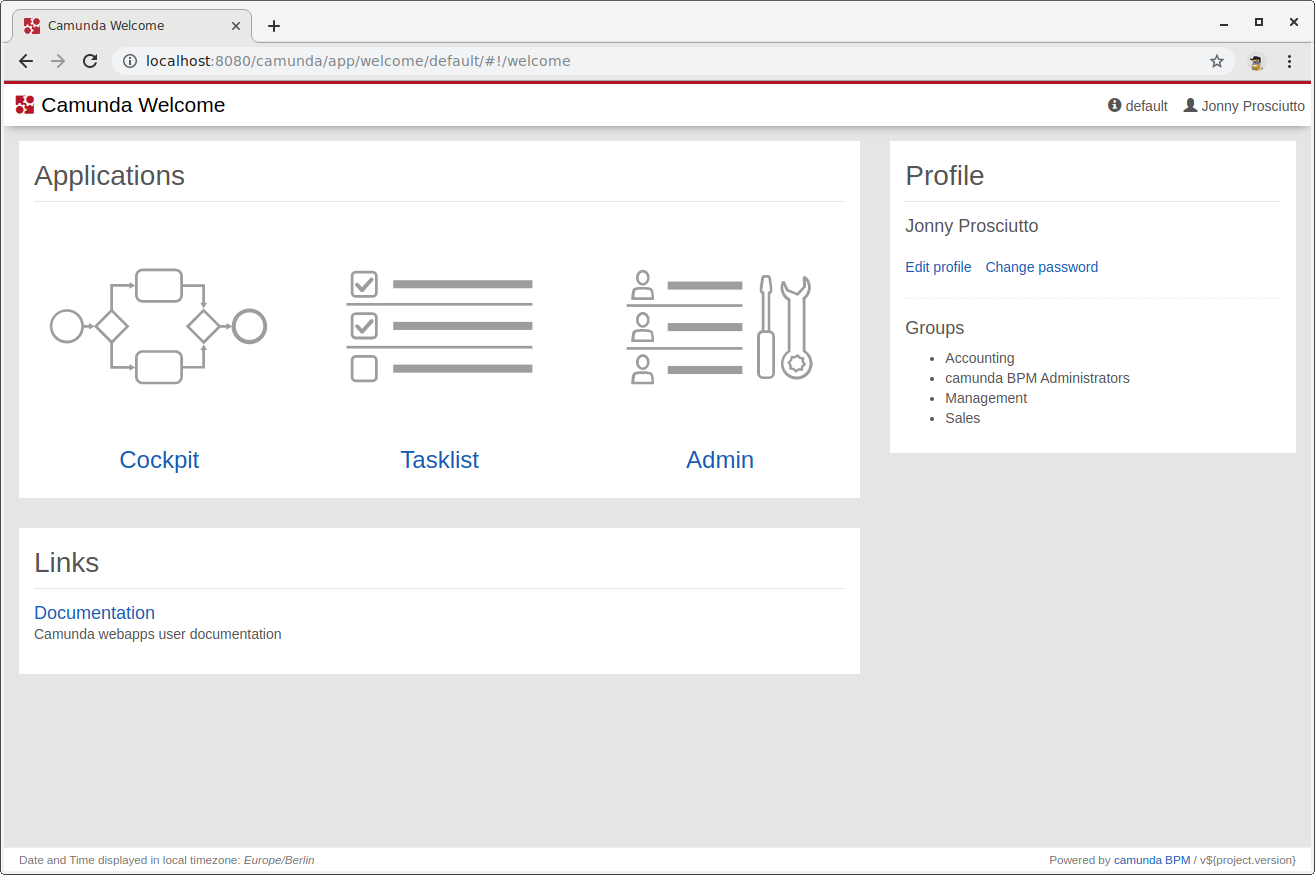Viewport: 1315px width, 875px height.
Task: Click the browser profile avatar icon
Action: coord(1256,61)
